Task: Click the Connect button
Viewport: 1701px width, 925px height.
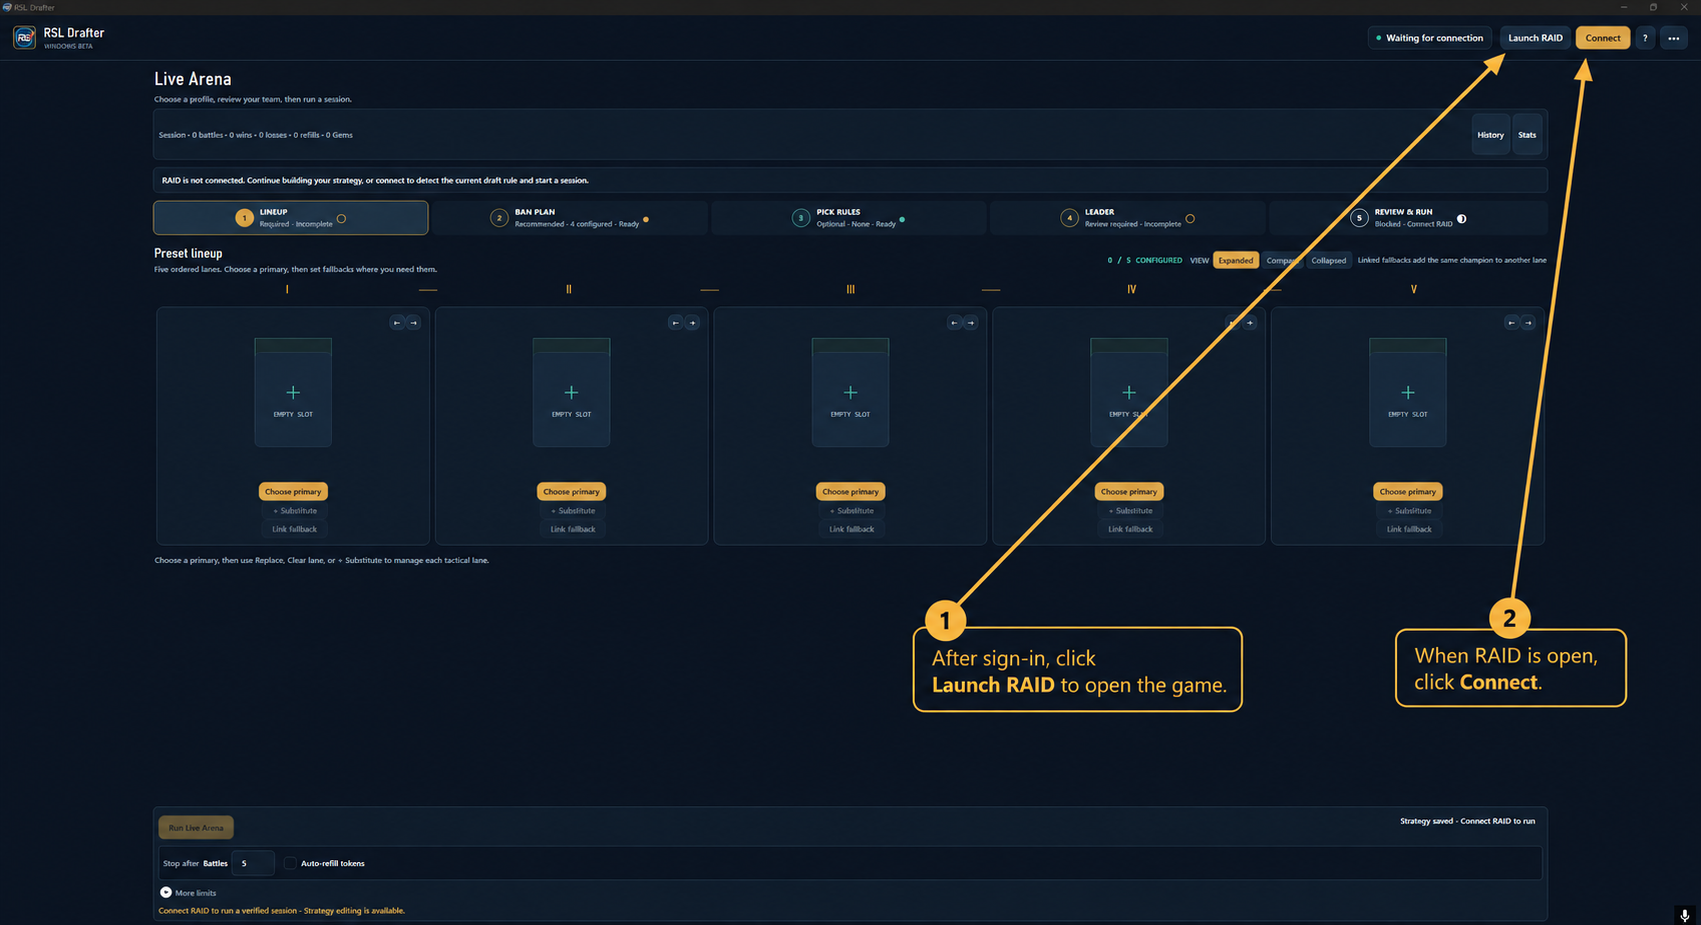Action: tap(1603, 38)
